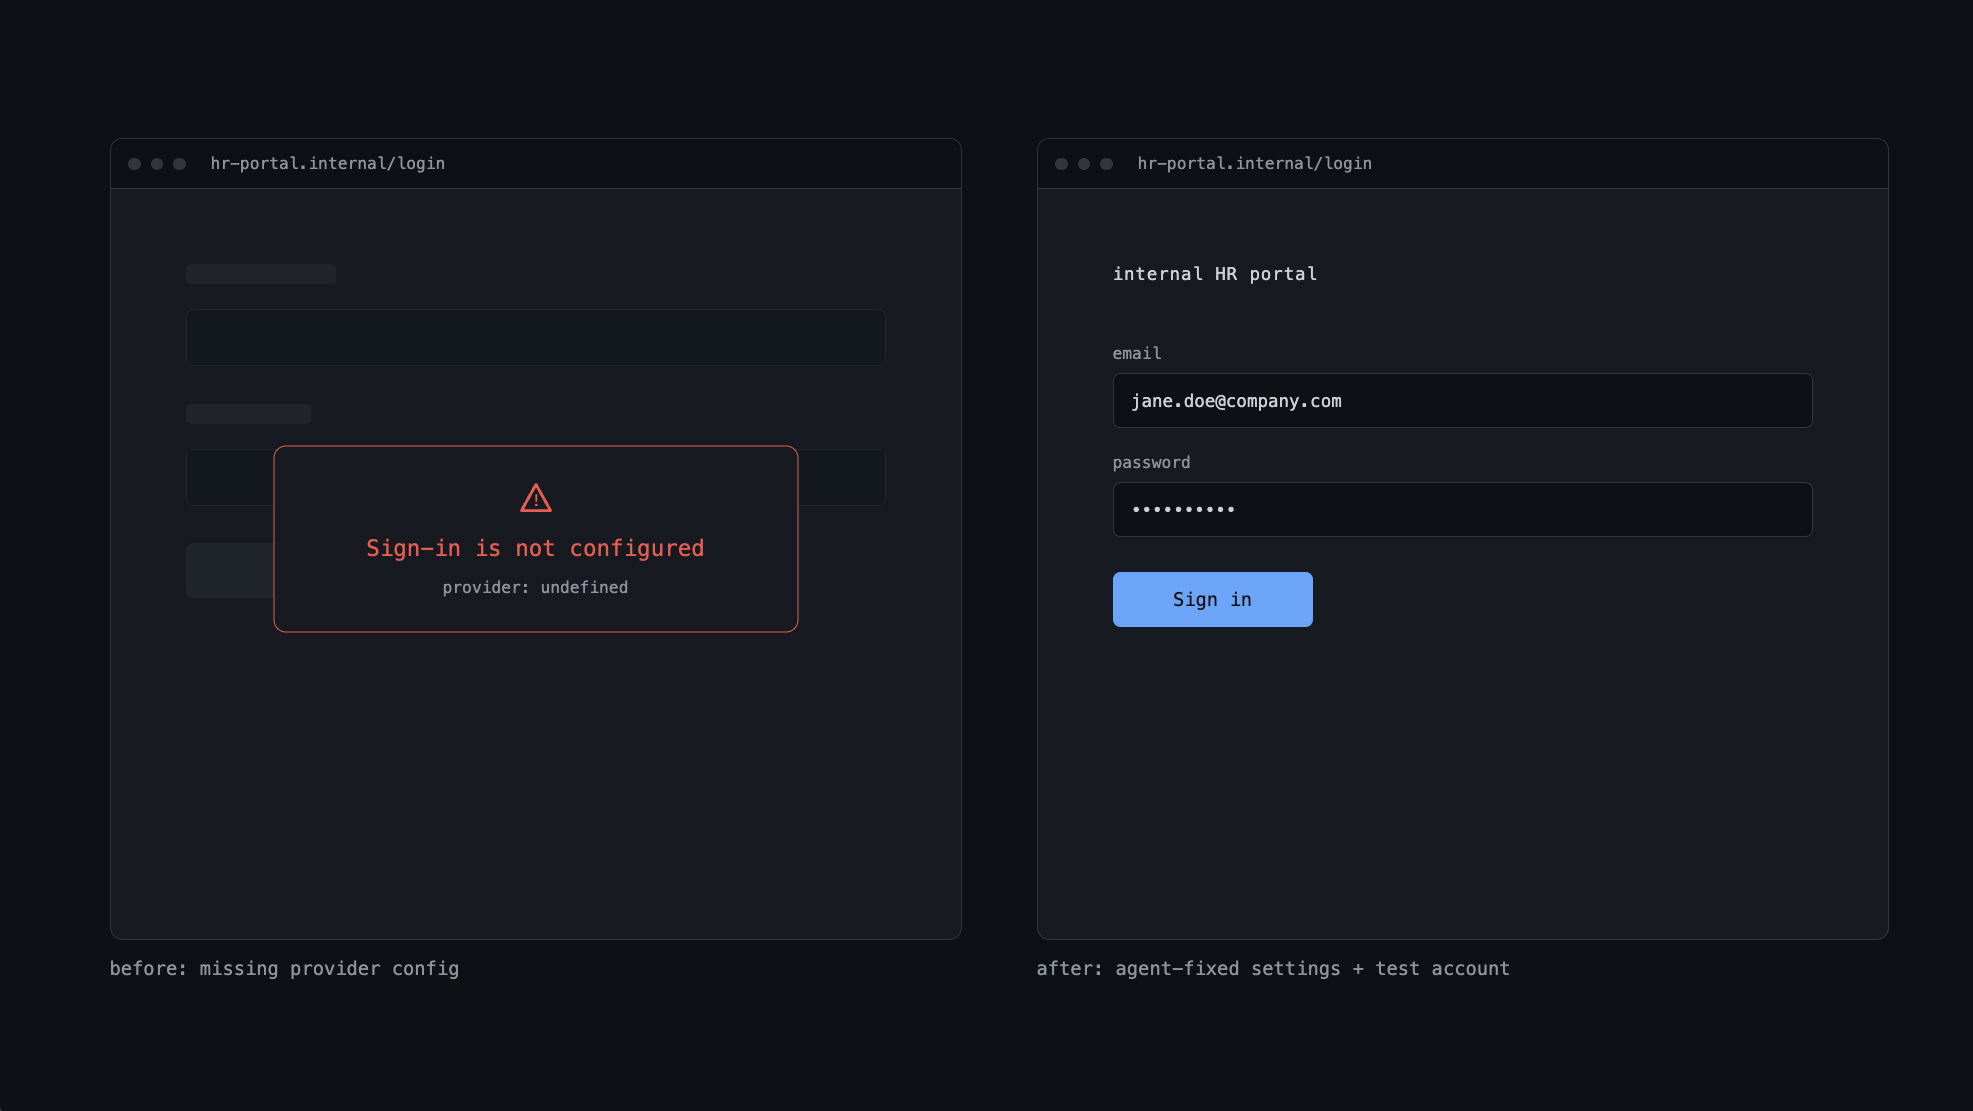Click the warning triangle icon in error dialog
Image resolution: width=1973 pixels, height=1111 pixels.
click(536, 498)
